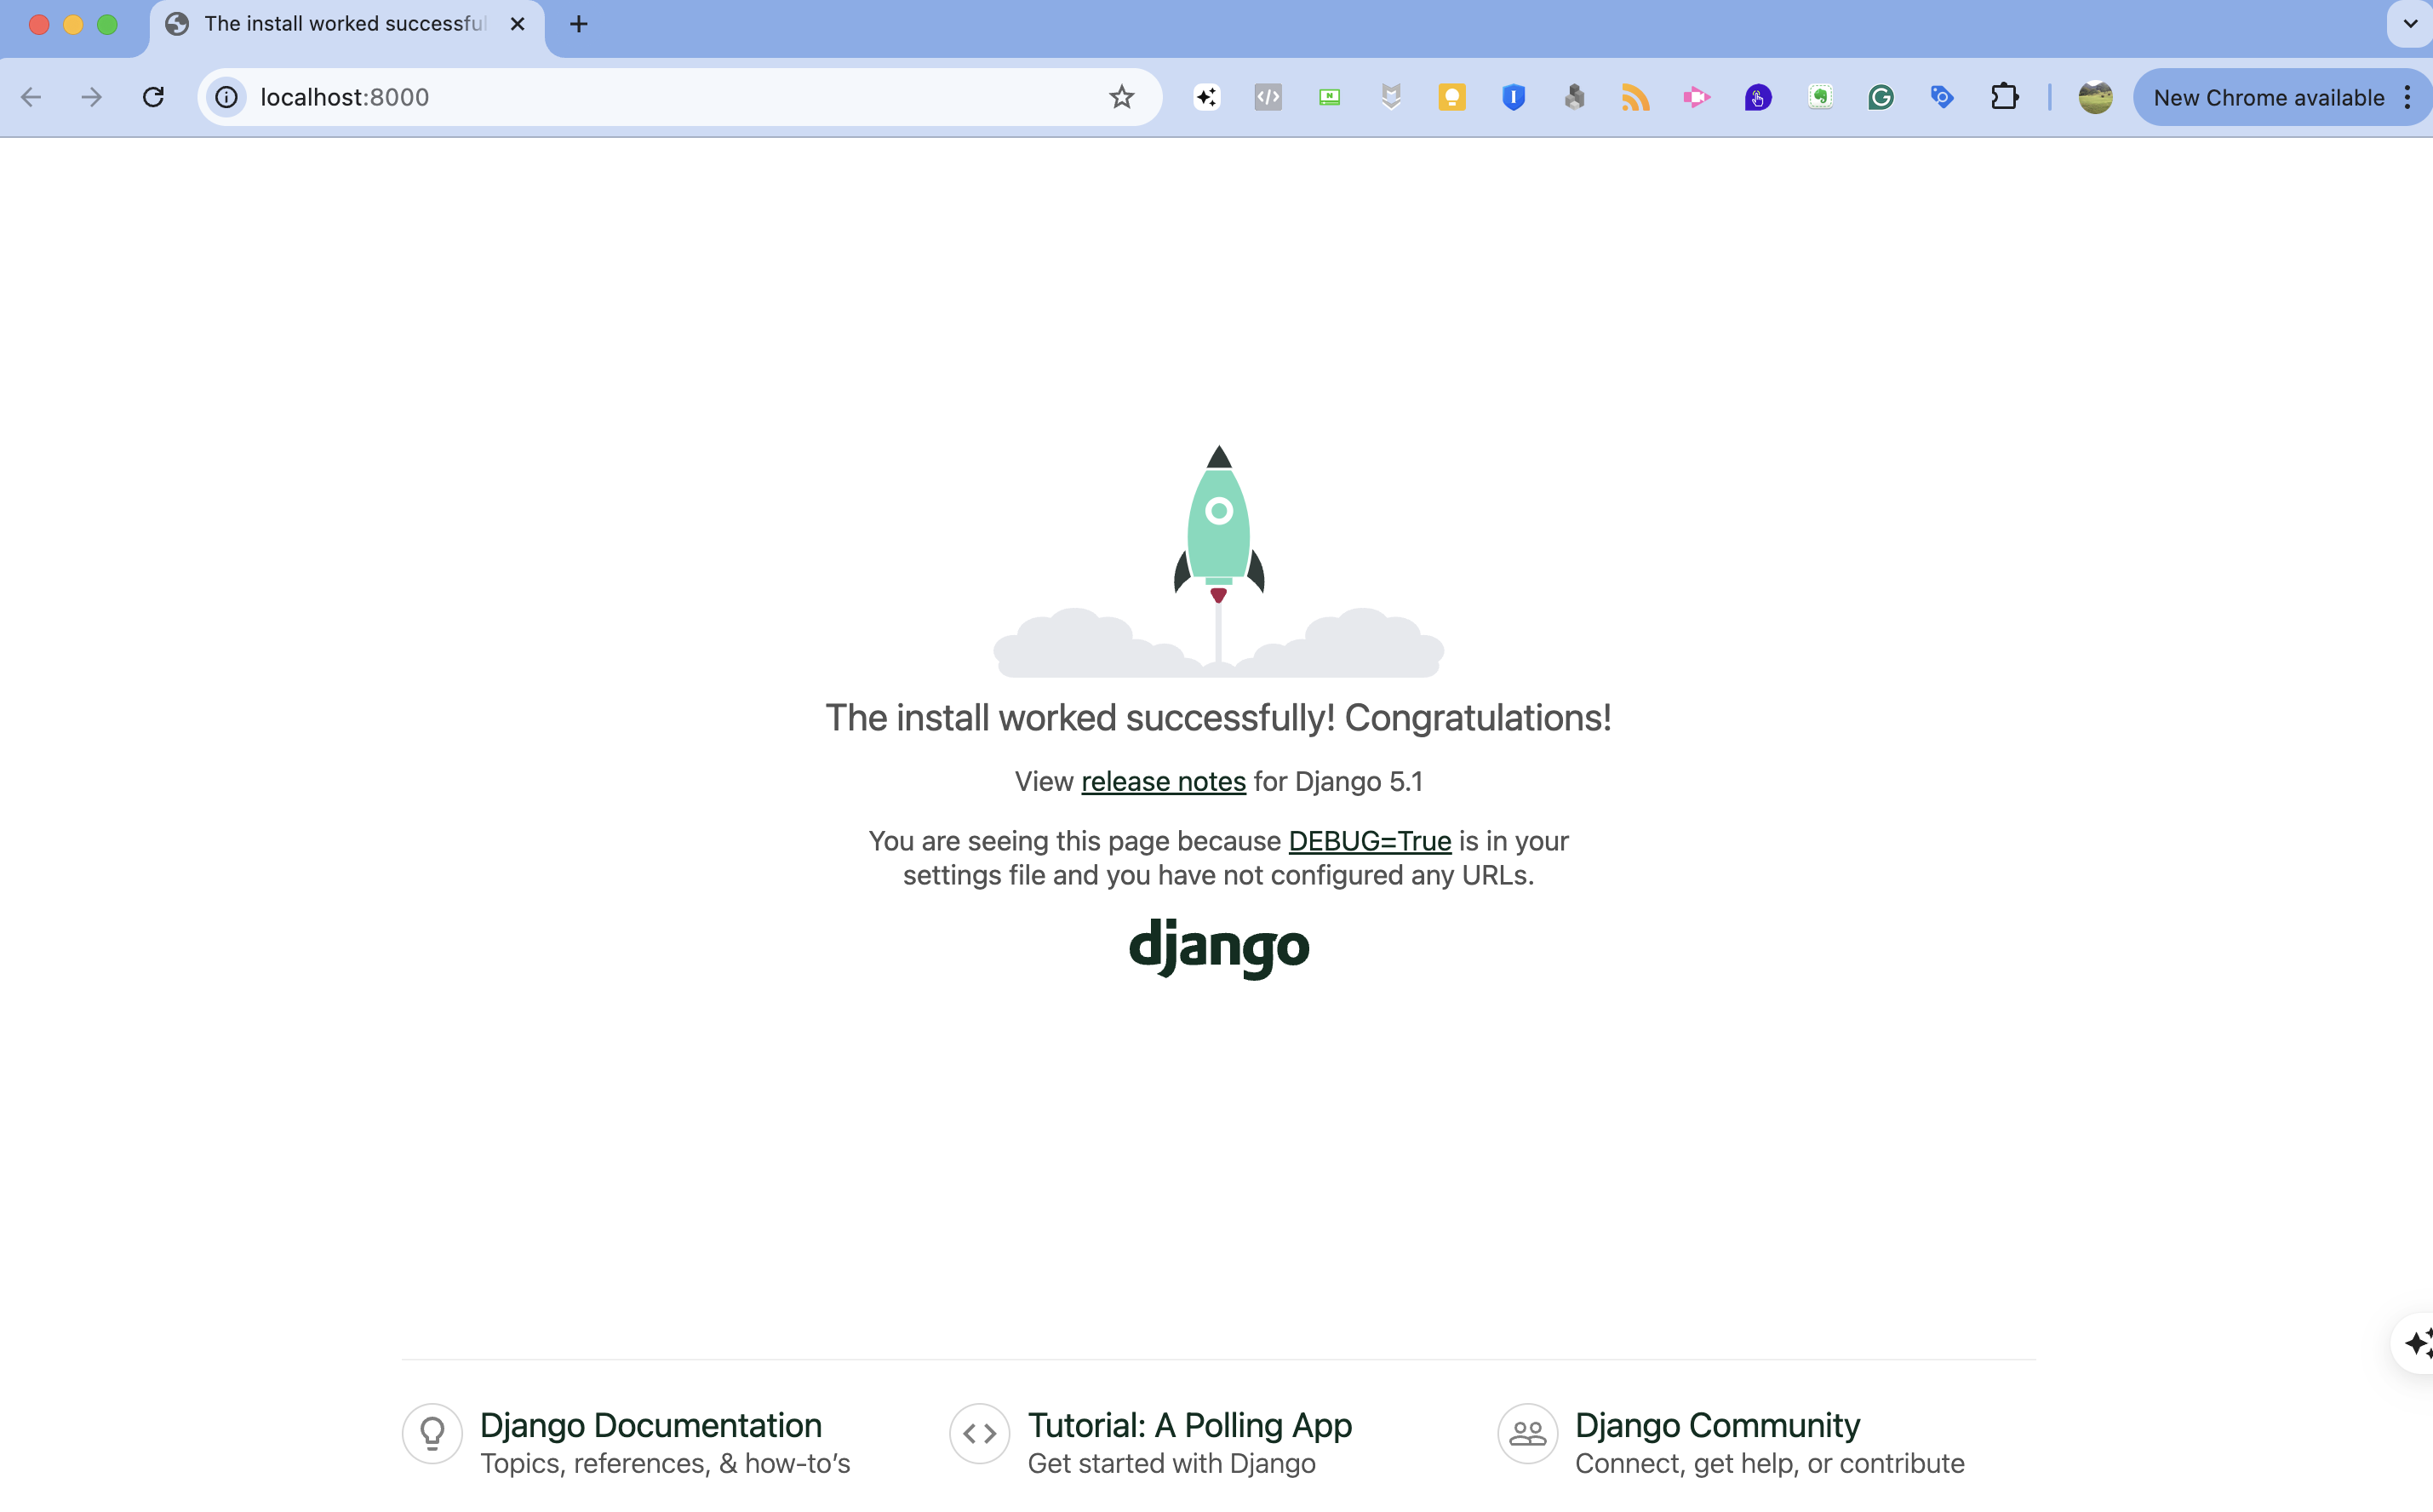Open the gray shield chevron extension
Screen dimensions: 2433x1512
1391,97
